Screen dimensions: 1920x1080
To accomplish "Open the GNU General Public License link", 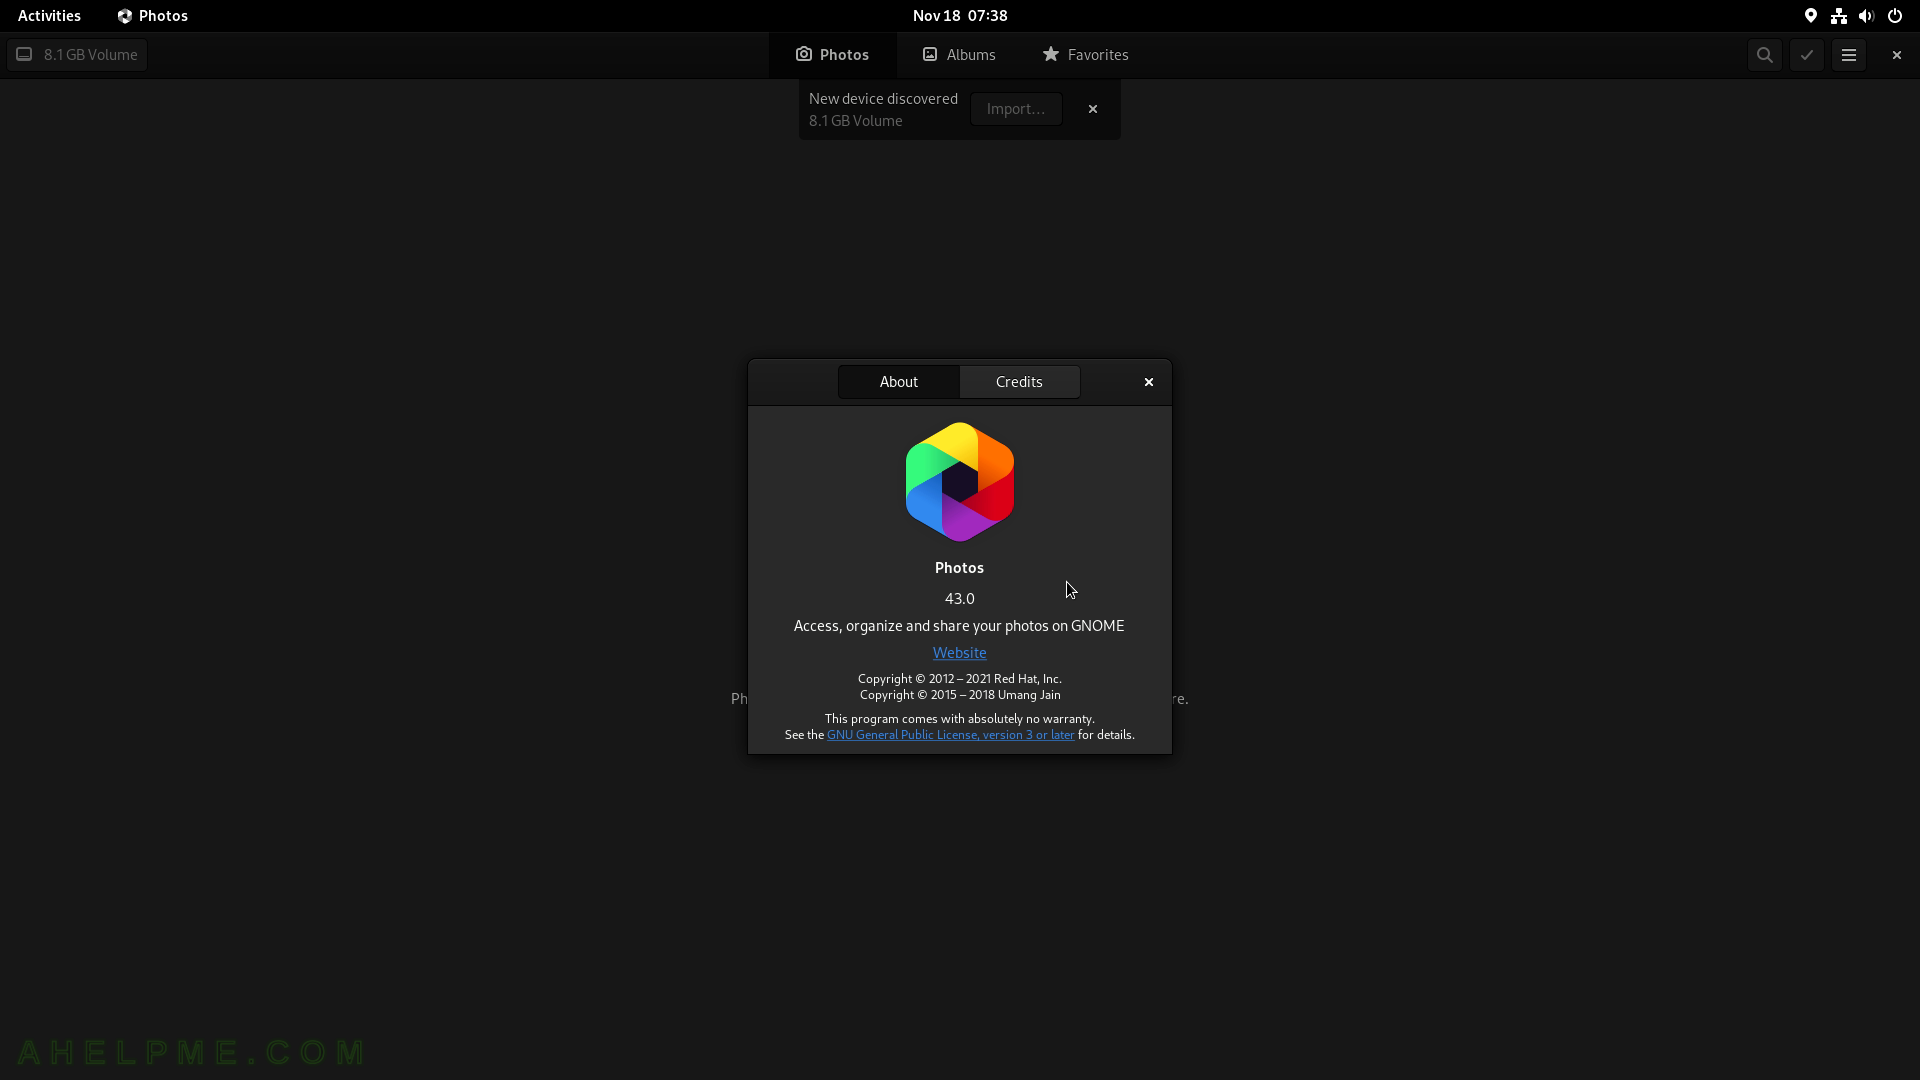I will click(x=950, y=735).
